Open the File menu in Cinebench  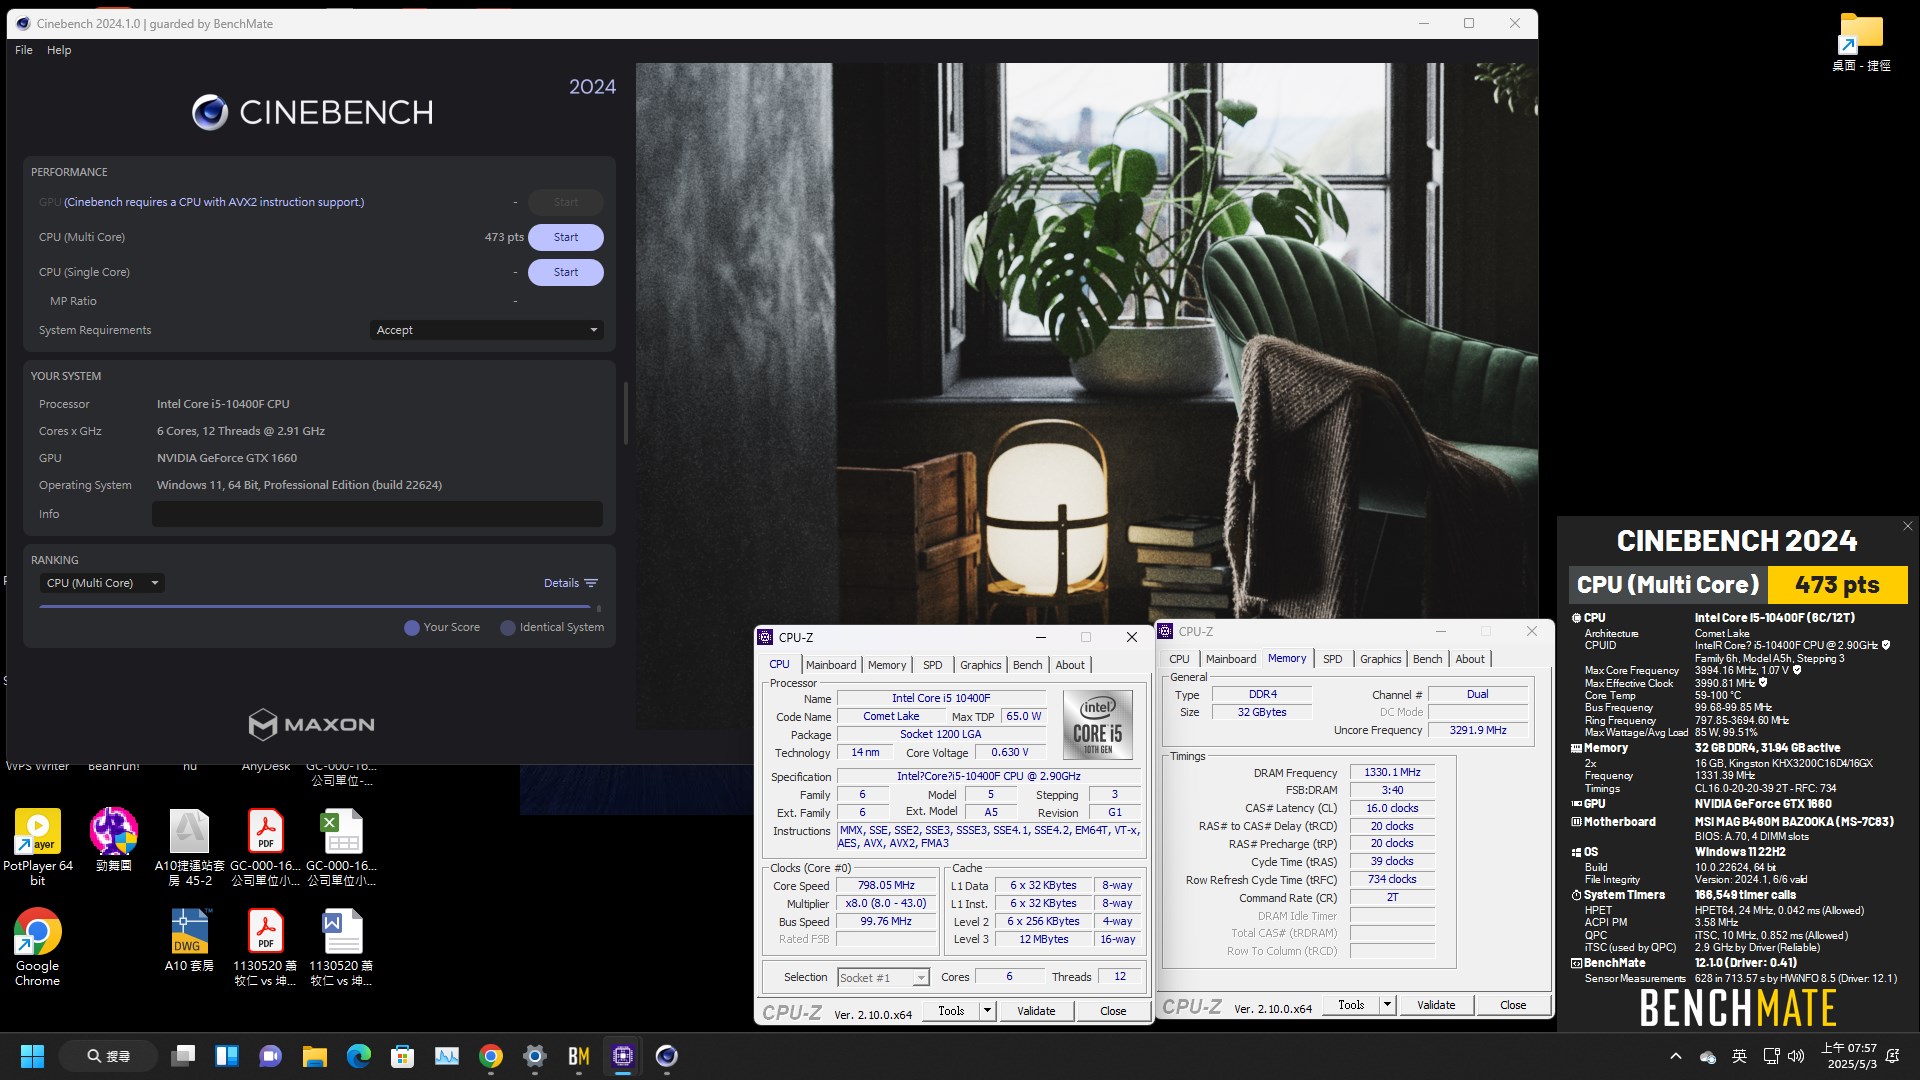coord(24,50)
